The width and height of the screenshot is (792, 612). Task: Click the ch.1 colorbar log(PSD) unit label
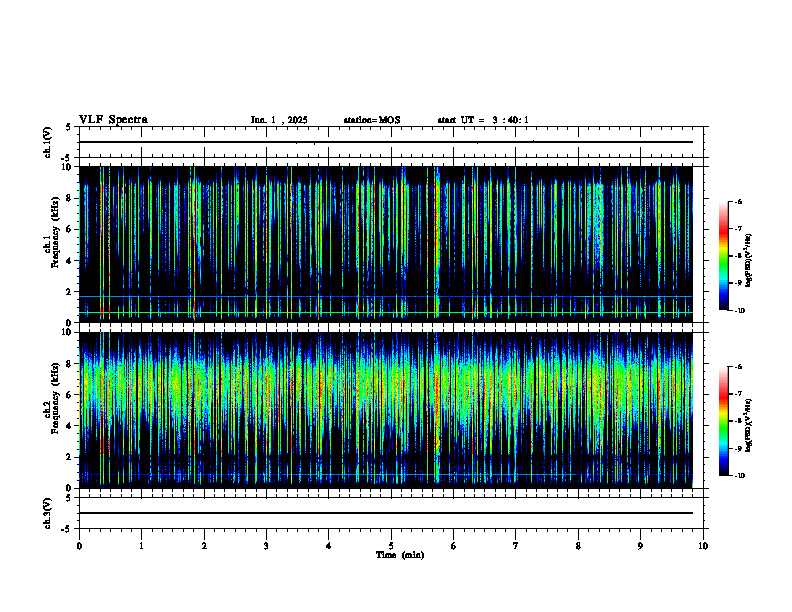(749, 261)
